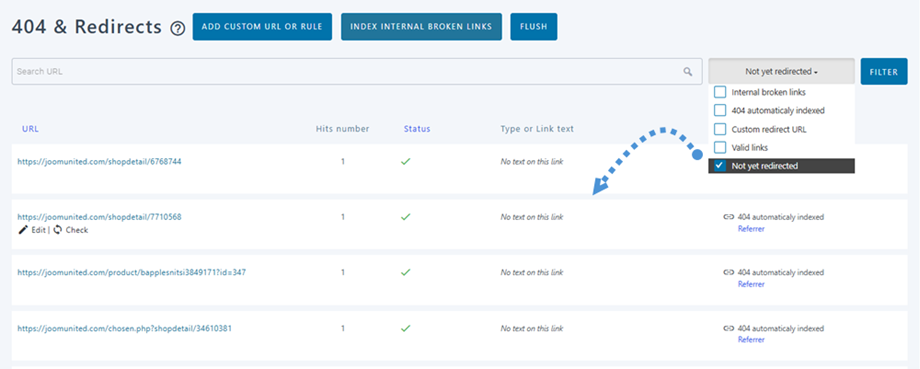Sort by the Status column header
This screenshot has width=920, height=369.
coord(417,129)
